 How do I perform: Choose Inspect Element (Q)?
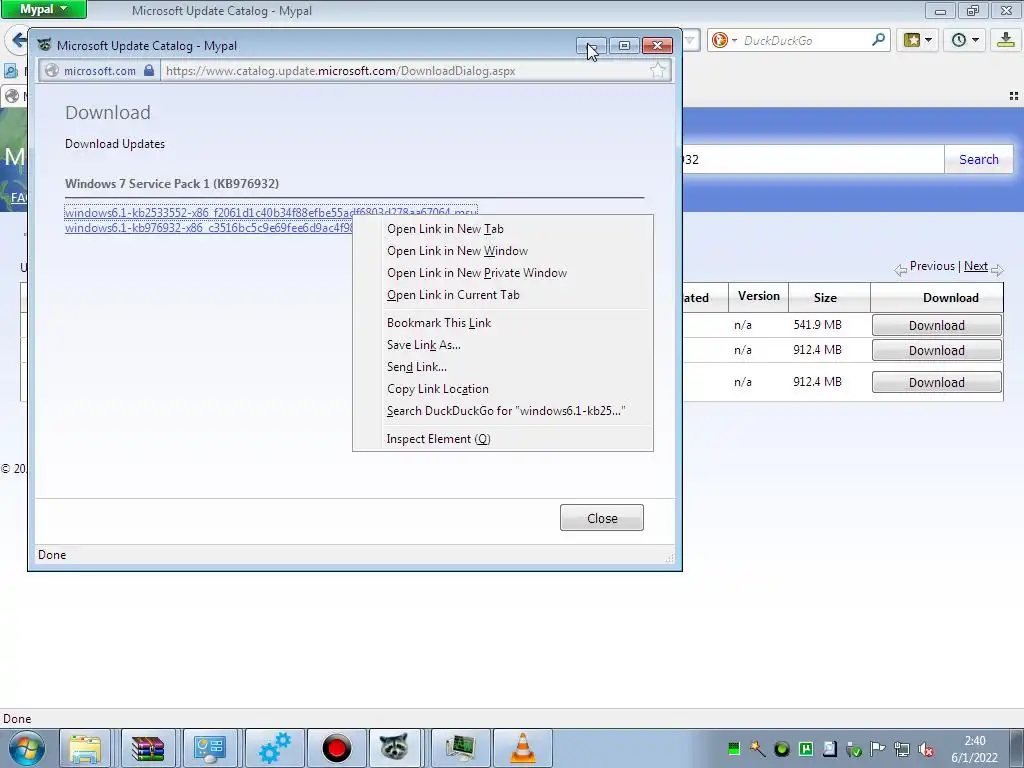[502, 439]
